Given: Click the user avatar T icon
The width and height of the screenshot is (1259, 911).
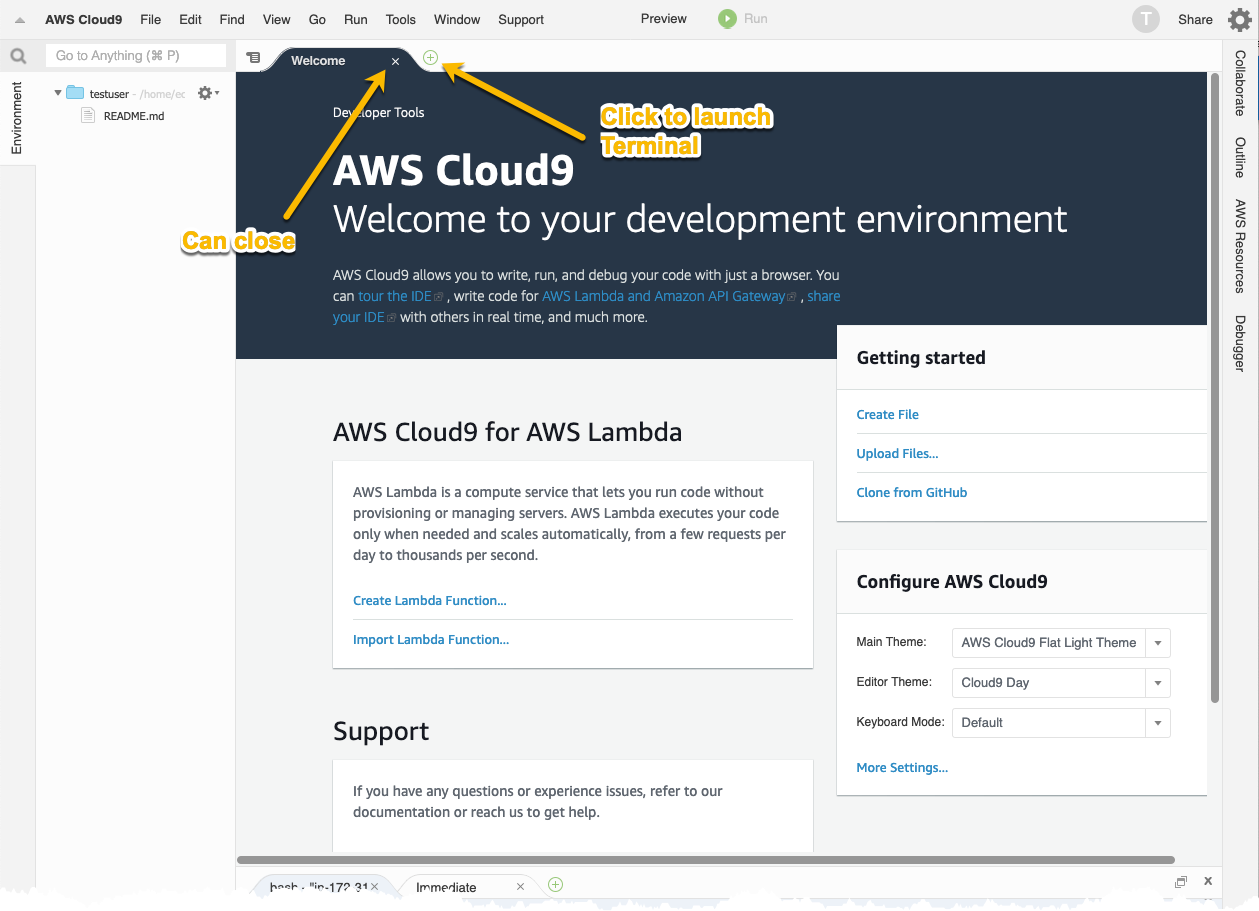Looking at the screenshot, I should tap(1145, 19).
